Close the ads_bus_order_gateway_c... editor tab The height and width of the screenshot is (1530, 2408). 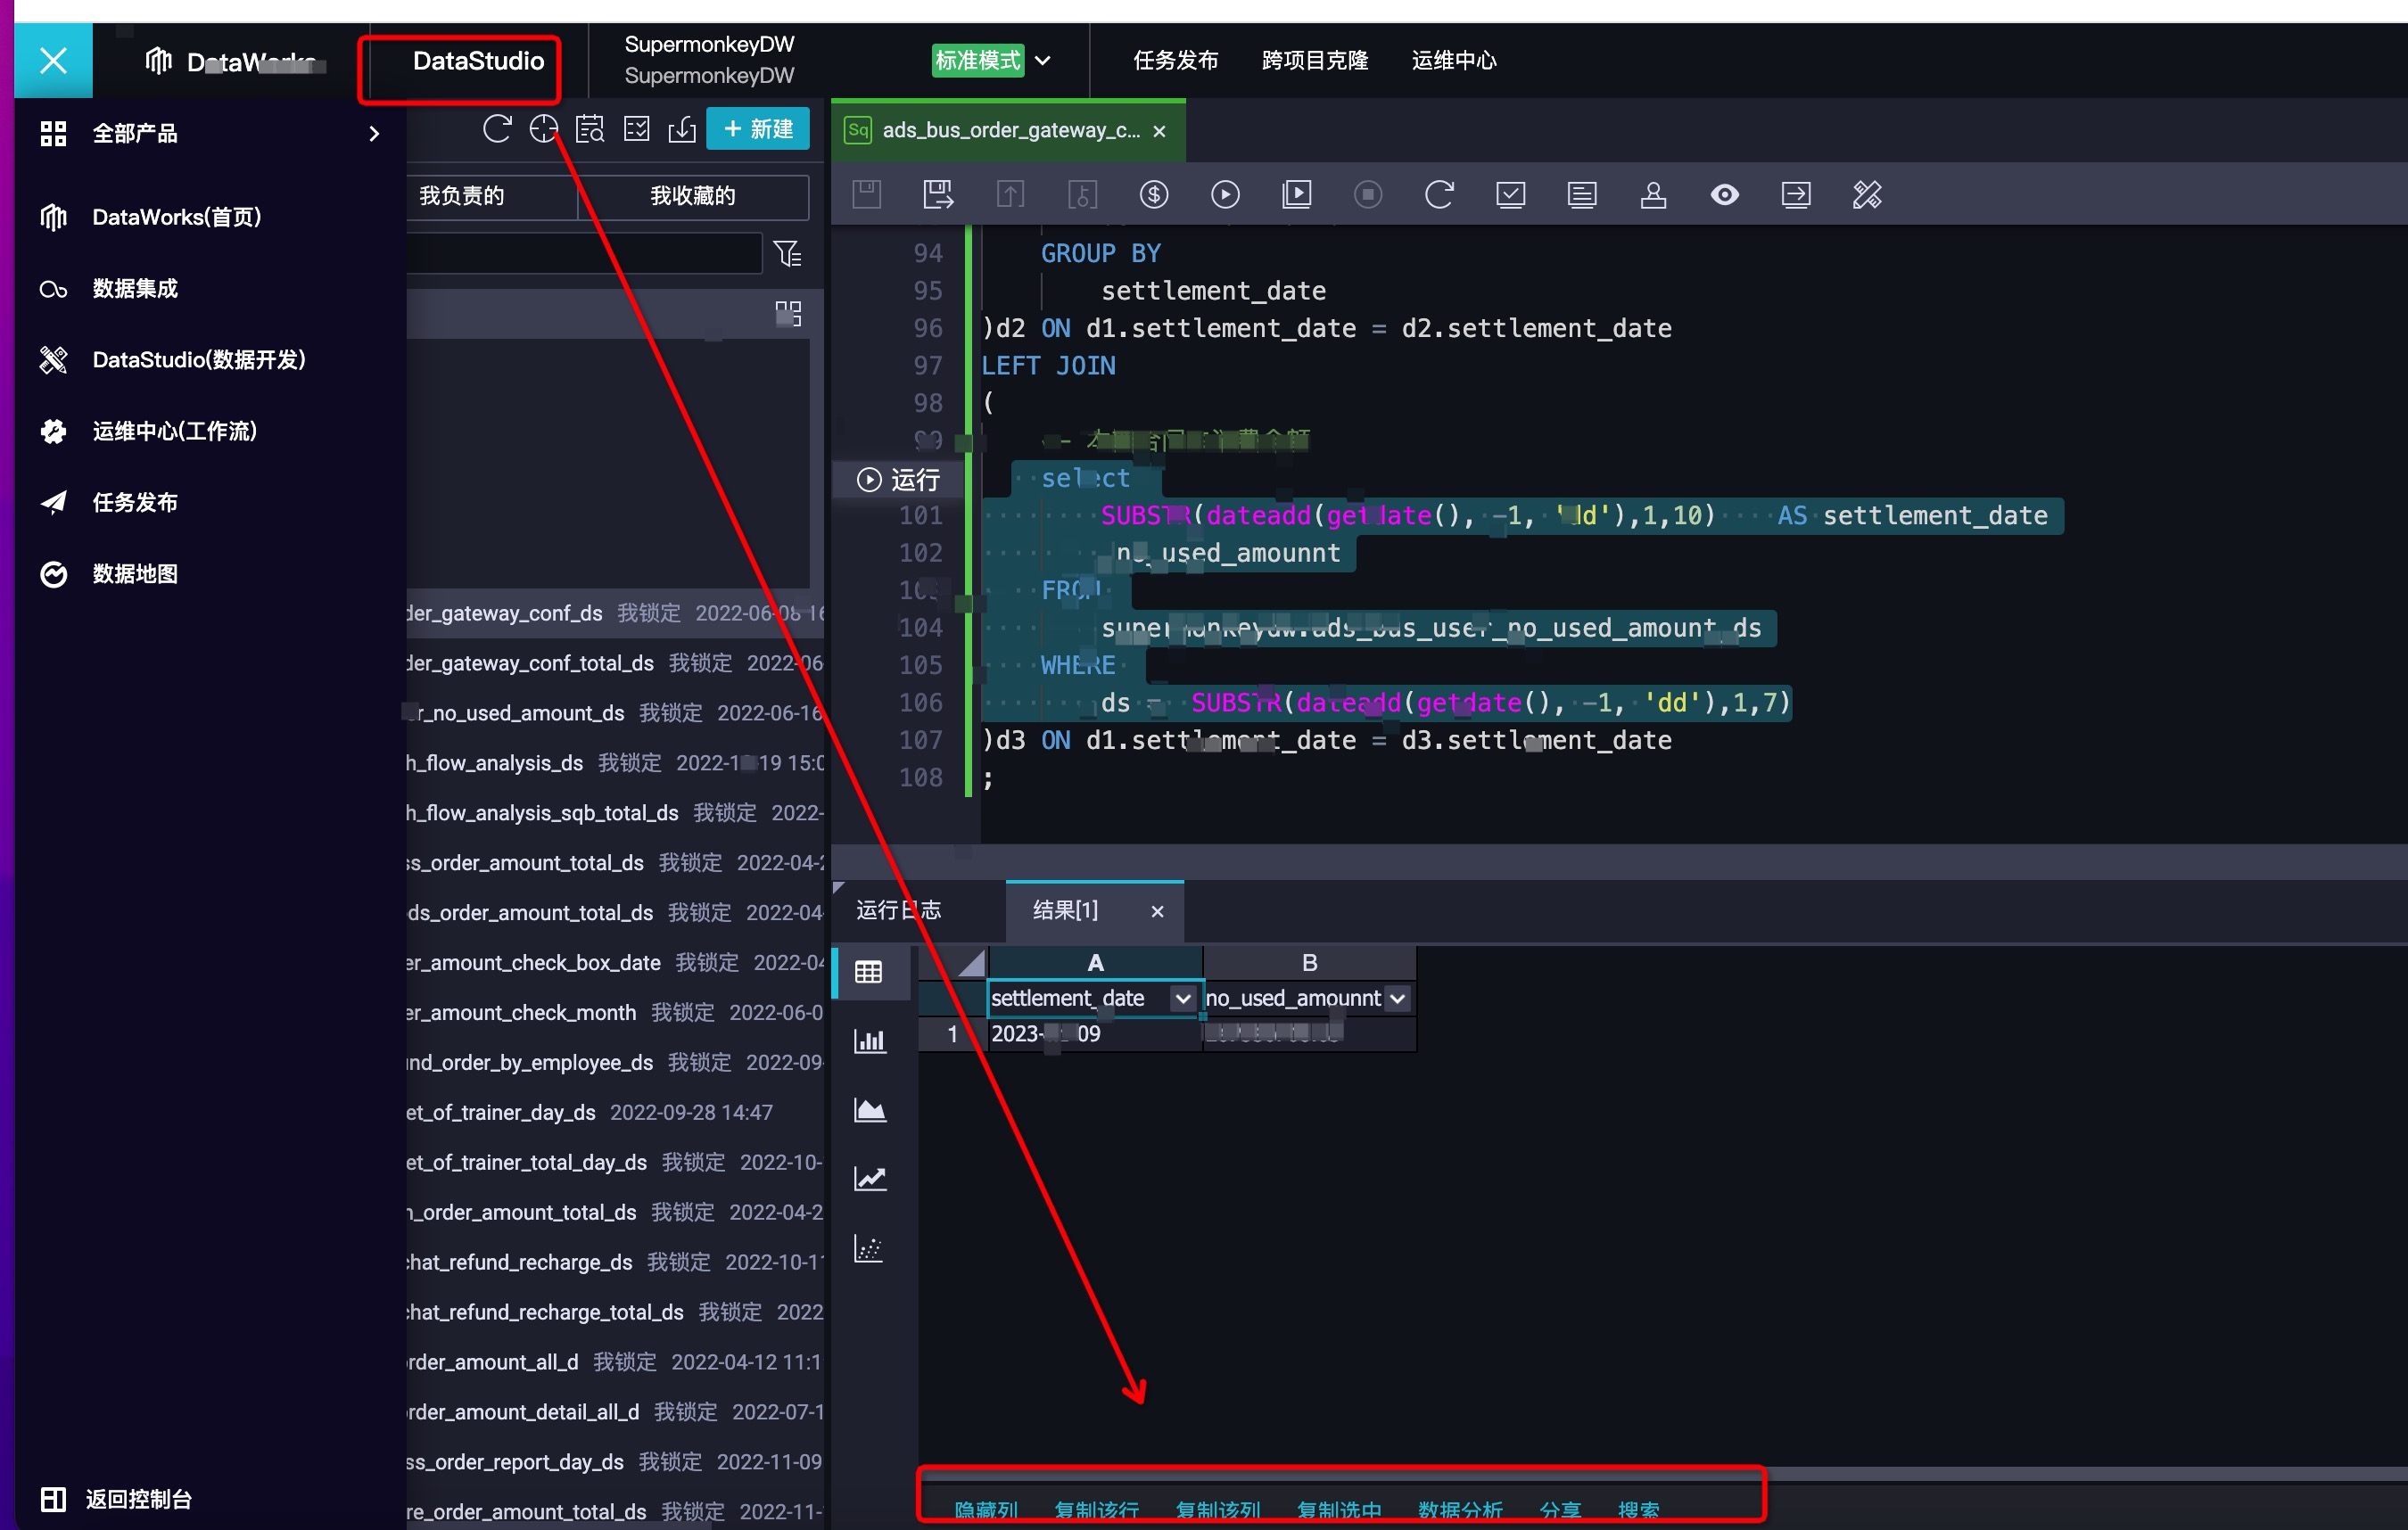click(x=1159, y=131)
